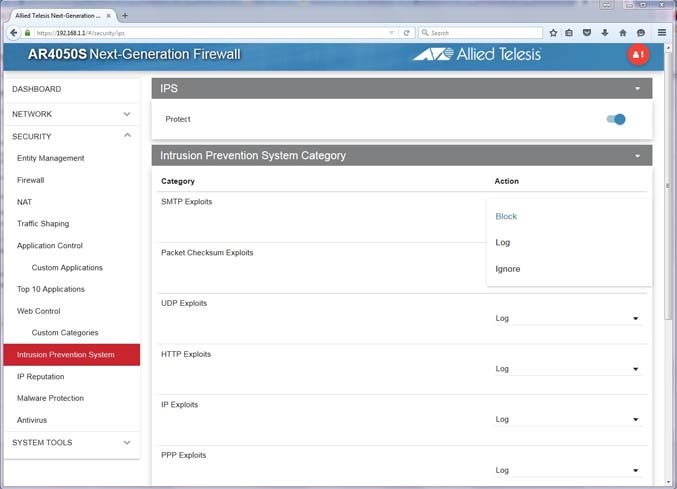The height and width of the screenshot is (489, 677).
Task: Go back with the browser back arrow
Action: tap(14, 33)
